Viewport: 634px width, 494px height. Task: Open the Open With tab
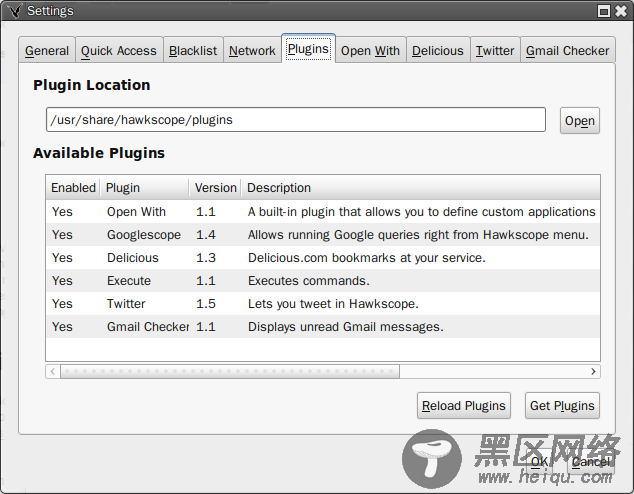tap(370, 51)
